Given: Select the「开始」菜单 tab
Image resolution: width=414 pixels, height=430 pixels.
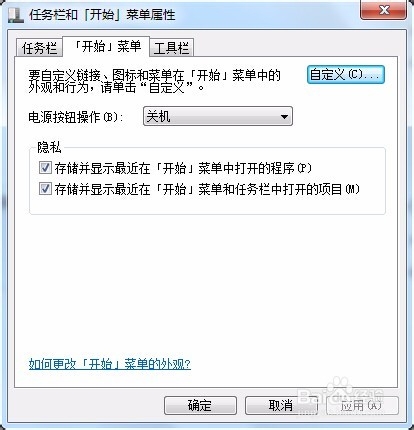Looking at the screenshot, I should click(106, 46).
